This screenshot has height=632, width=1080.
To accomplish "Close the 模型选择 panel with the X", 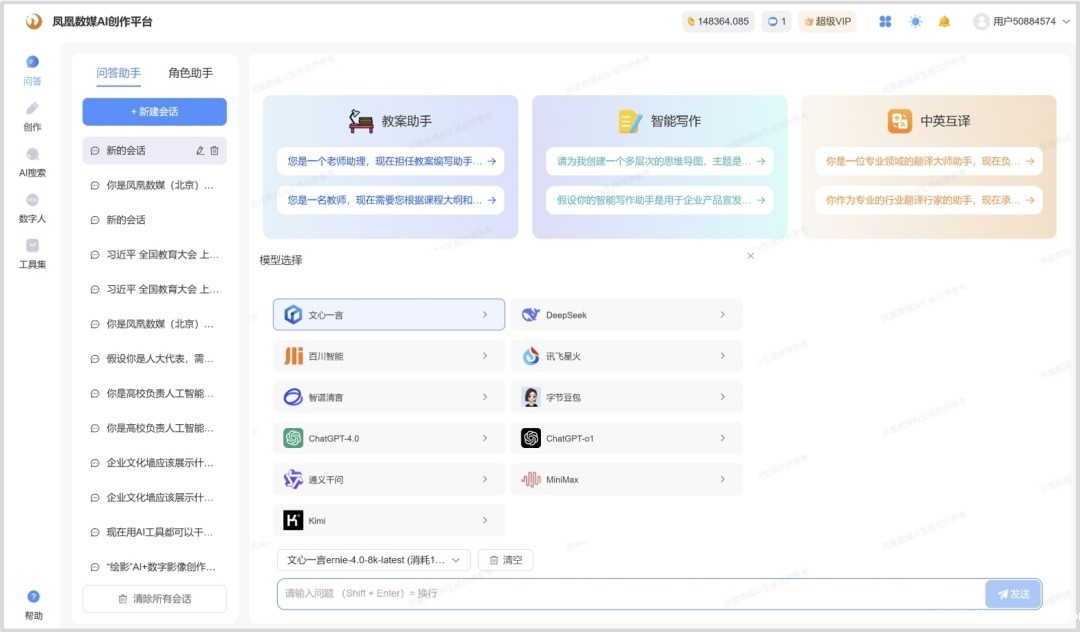I will pyautogui.click(x=751, y=256).
